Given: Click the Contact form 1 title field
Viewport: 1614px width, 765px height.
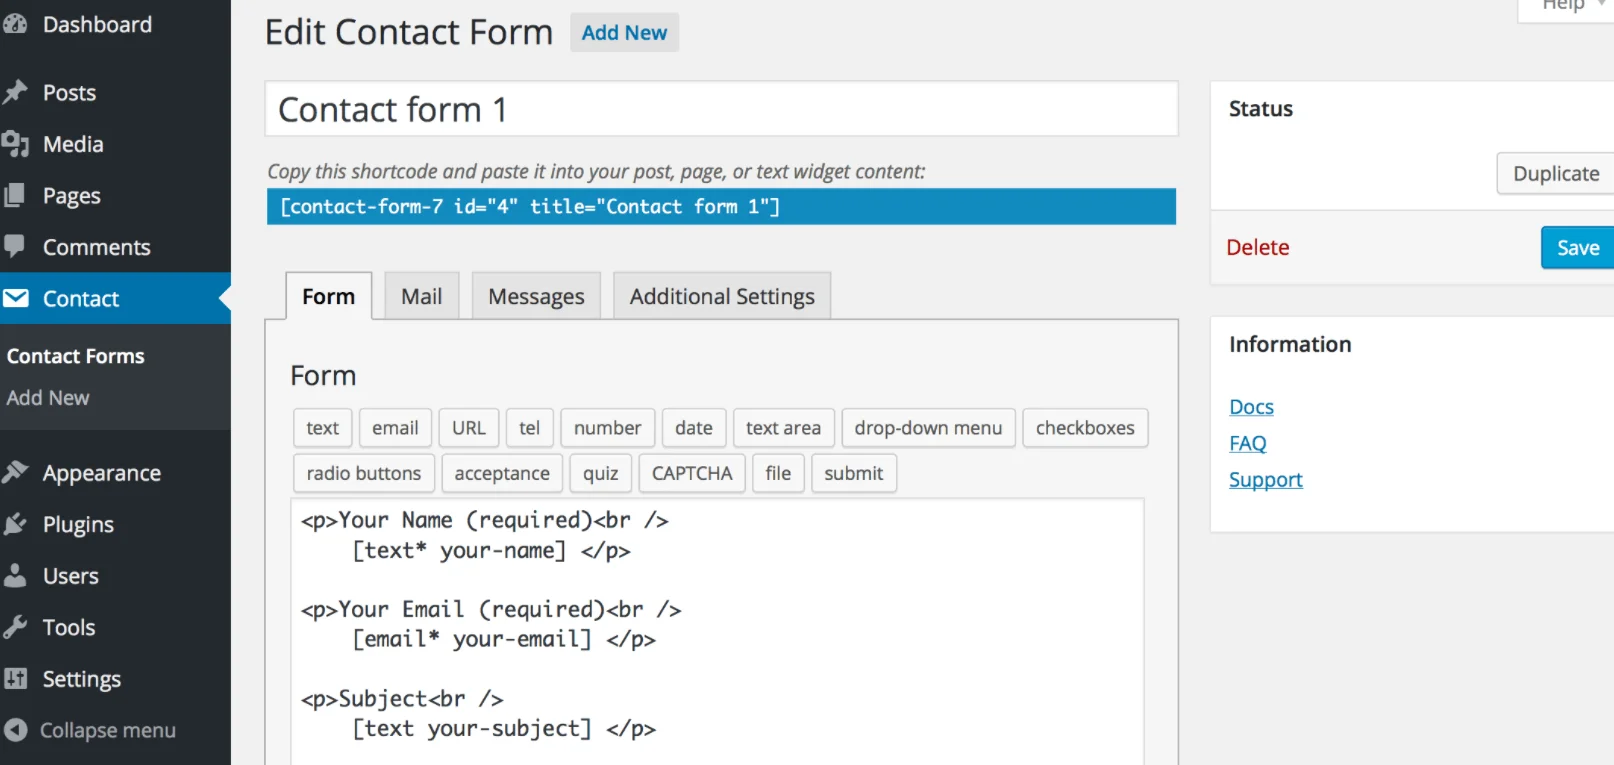Looking at the screenshot, I should tap(721, 109).
